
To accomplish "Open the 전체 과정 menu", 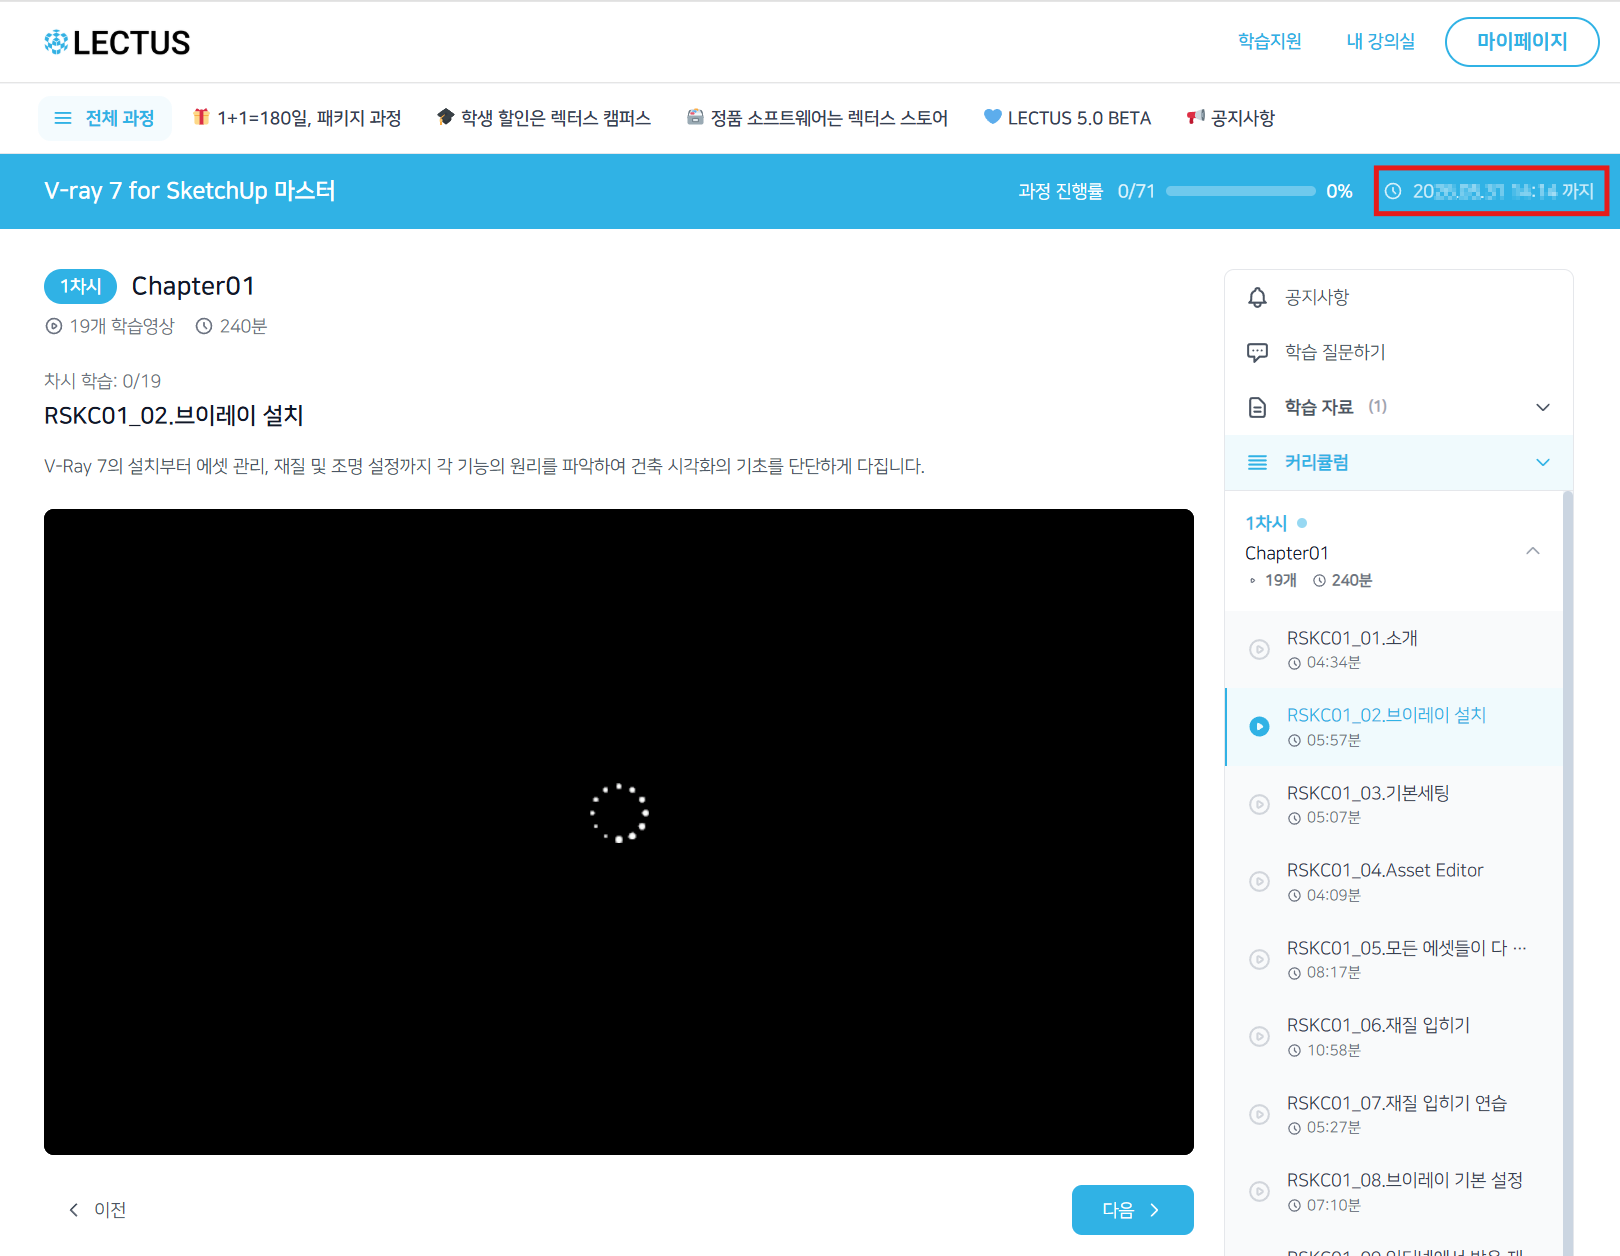I will click(105, 118).
